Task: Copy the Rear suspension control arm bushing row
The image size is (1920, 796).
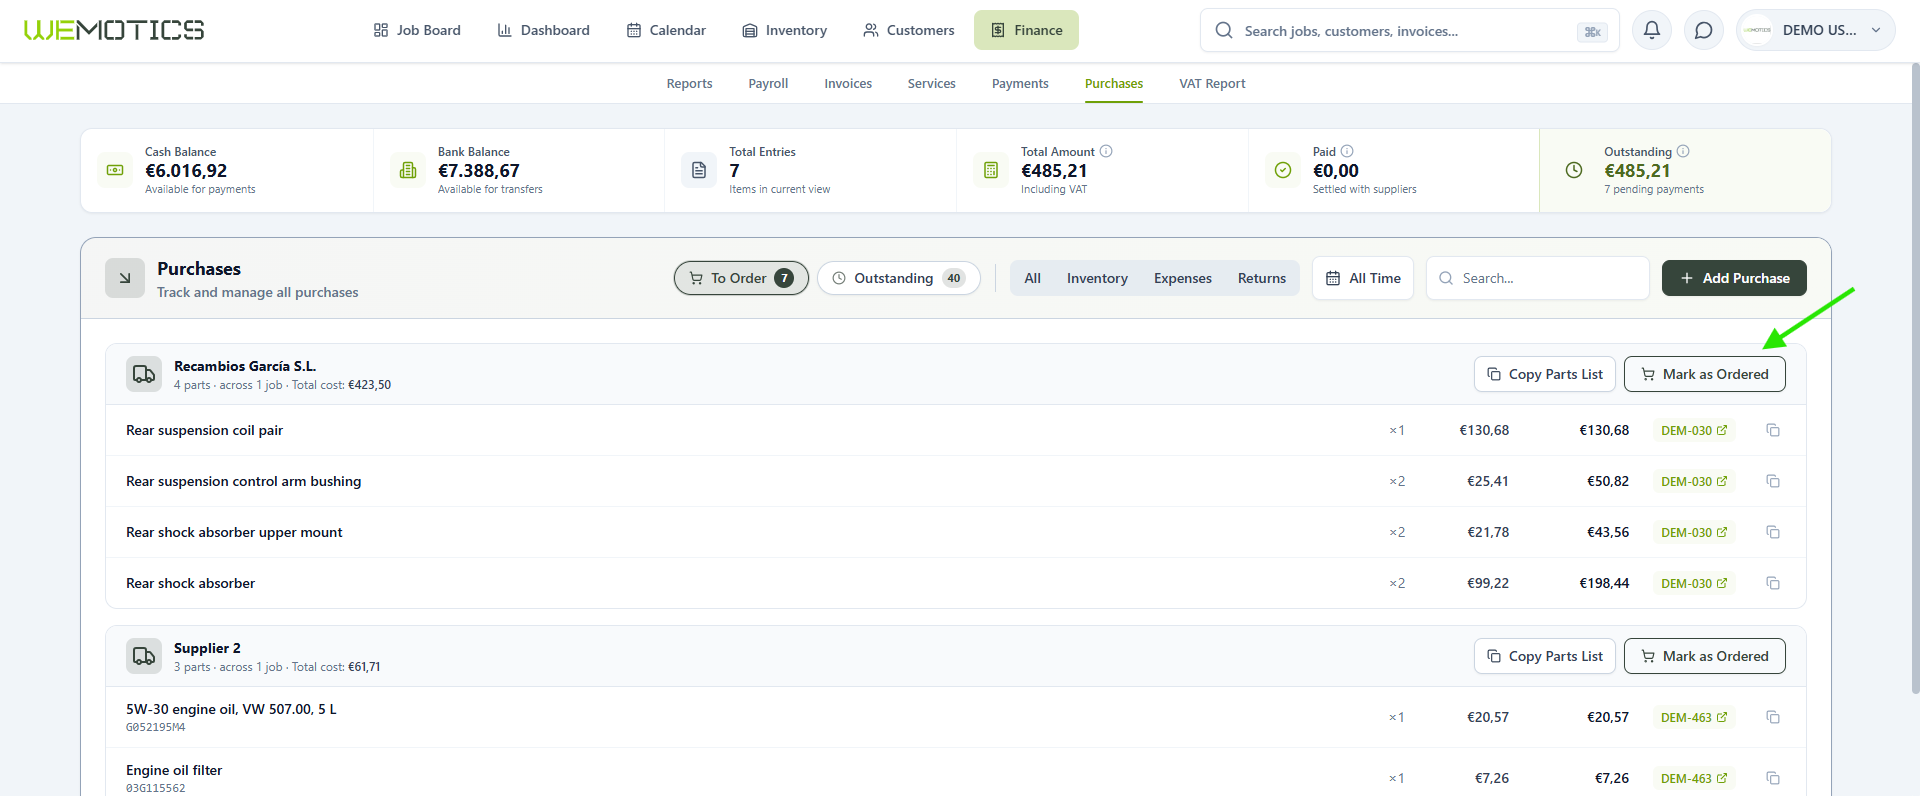Action: pyautogui.click(x=1773, y=481)
